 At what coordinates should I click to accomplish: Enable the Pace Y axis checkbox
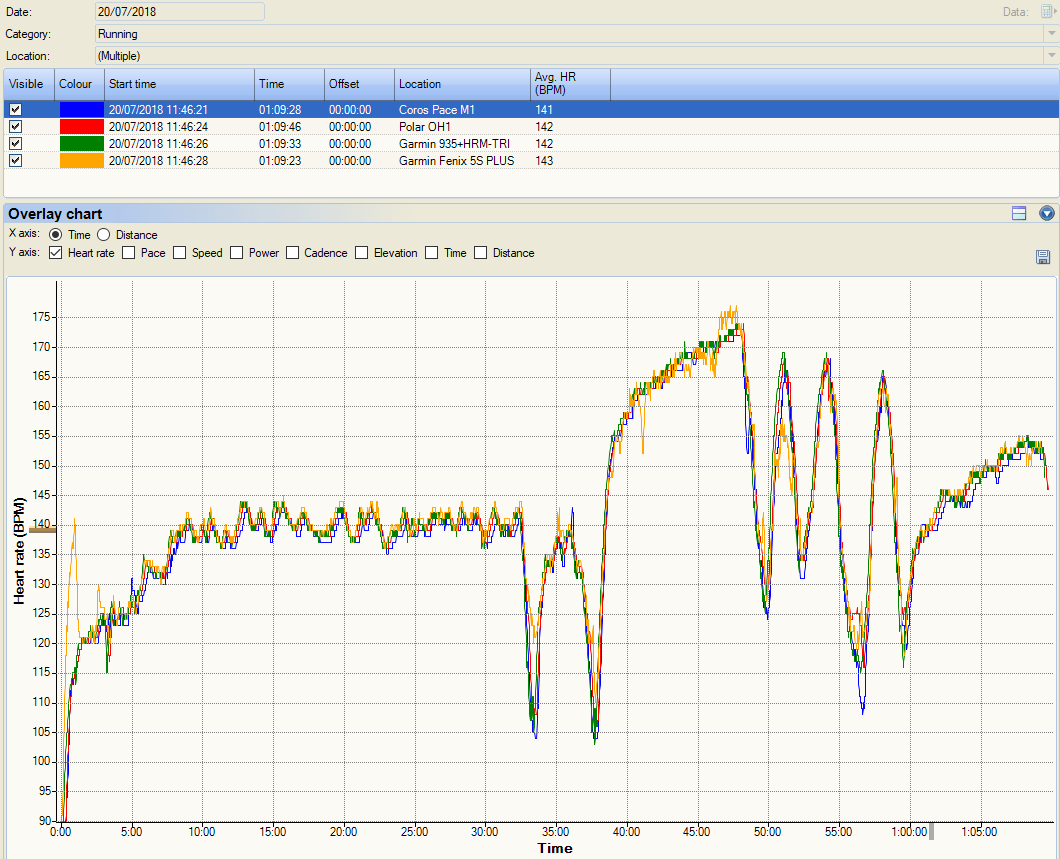click(129, 253)
